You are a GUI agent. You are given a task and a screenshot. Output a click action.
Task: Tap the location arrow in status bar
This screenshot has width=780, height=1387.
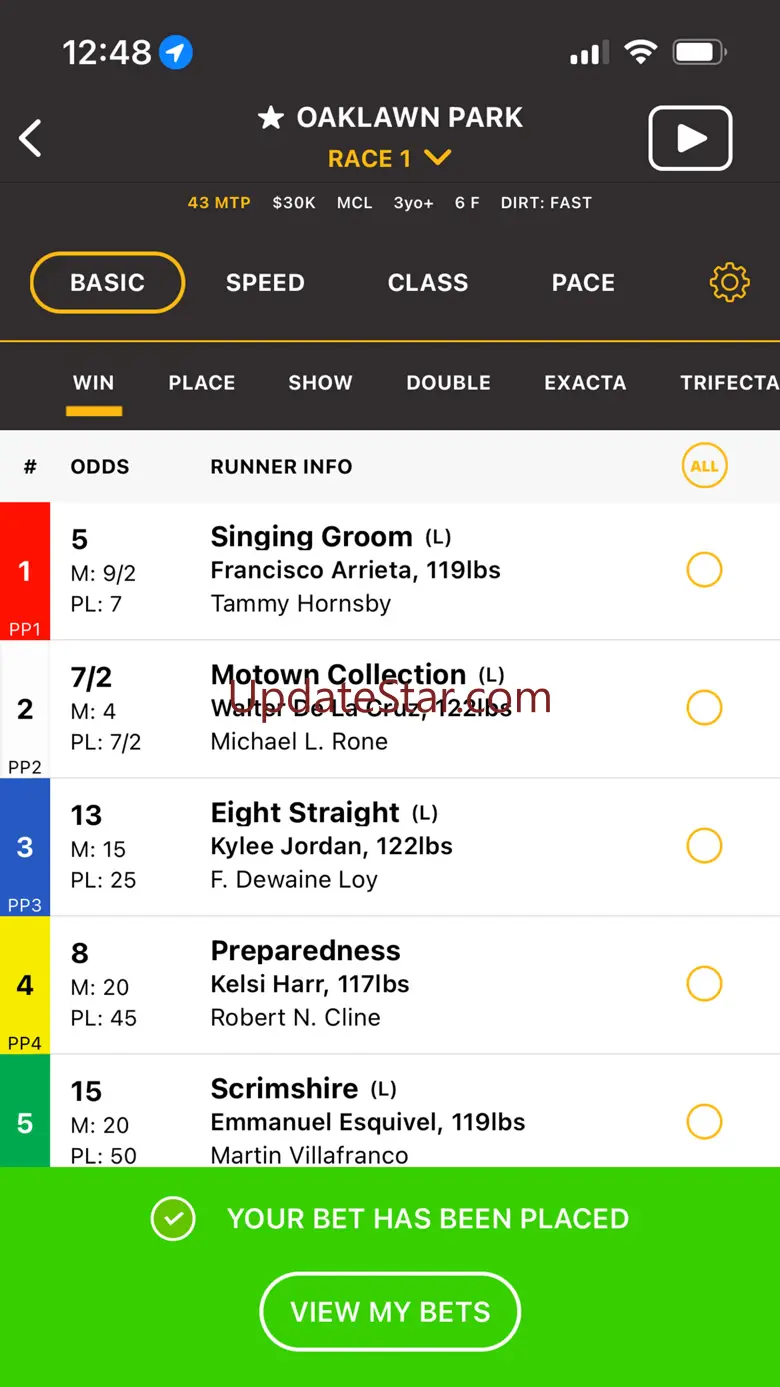coord(177,52)
